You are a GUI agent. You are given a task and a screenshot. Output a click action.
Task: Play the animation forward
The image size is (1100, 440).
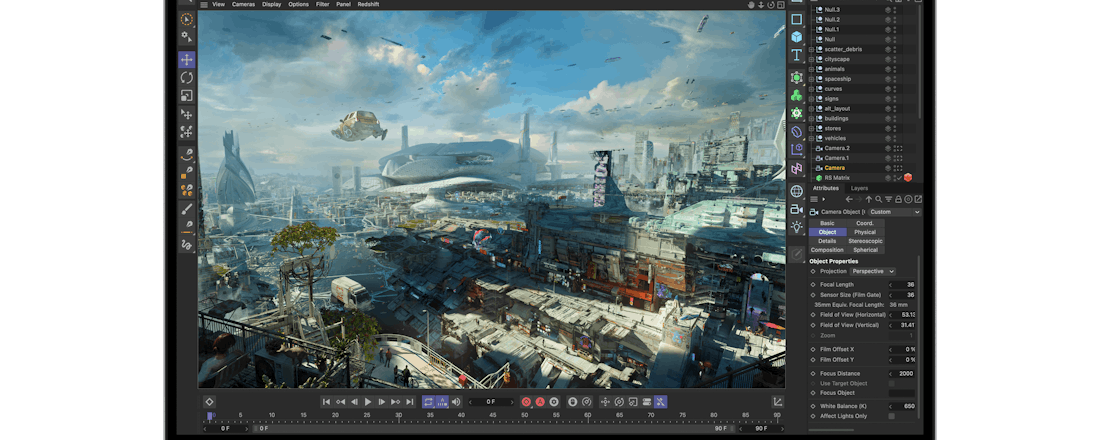368,402
